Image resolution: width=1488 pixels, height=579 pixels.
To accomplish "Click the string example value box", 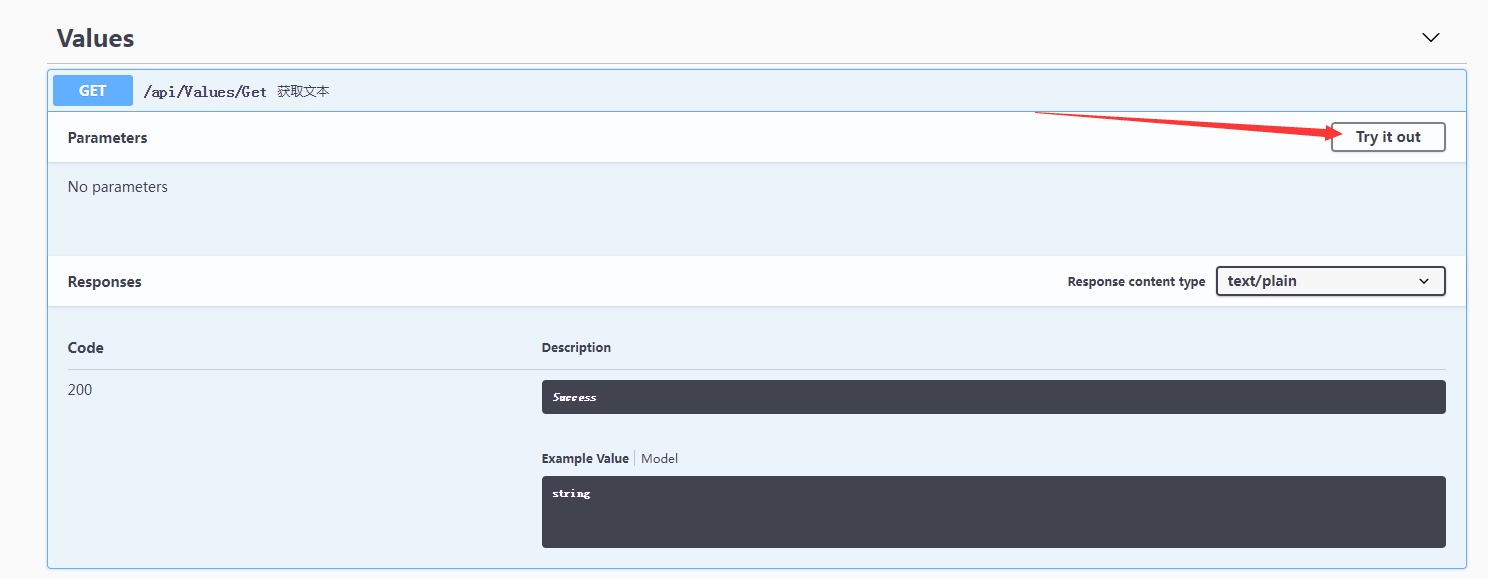I will 993,512.
